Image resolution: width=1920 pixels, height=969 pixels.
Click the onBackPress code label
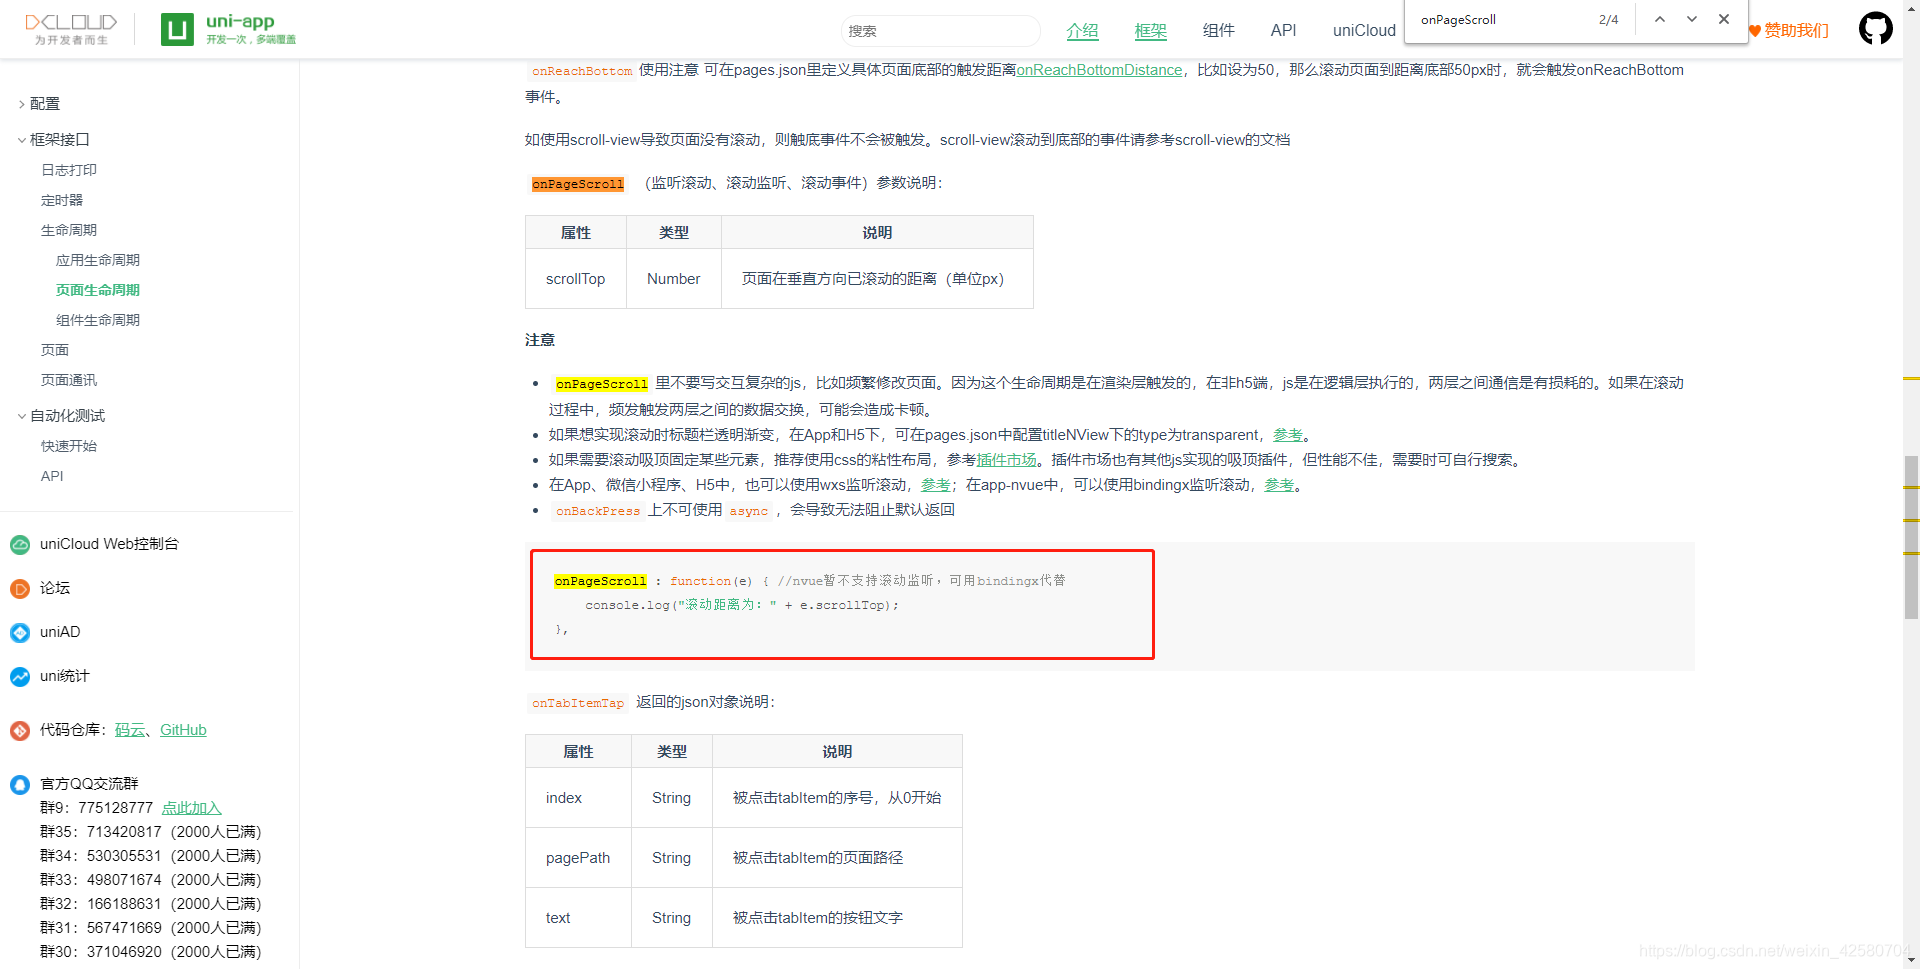(x=598, y=511)
